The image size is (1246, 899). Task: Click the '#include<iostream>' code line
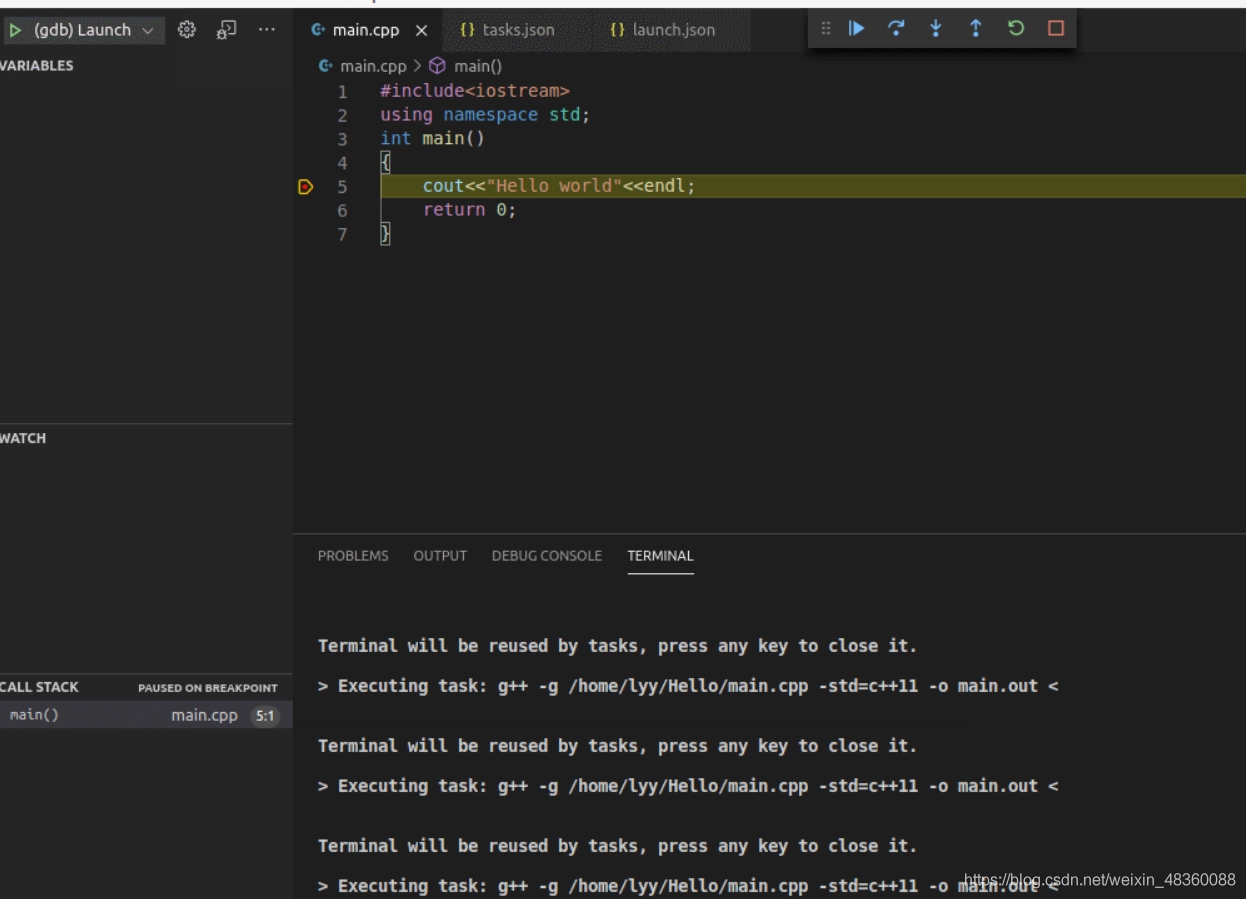click(x=475, y=91)
